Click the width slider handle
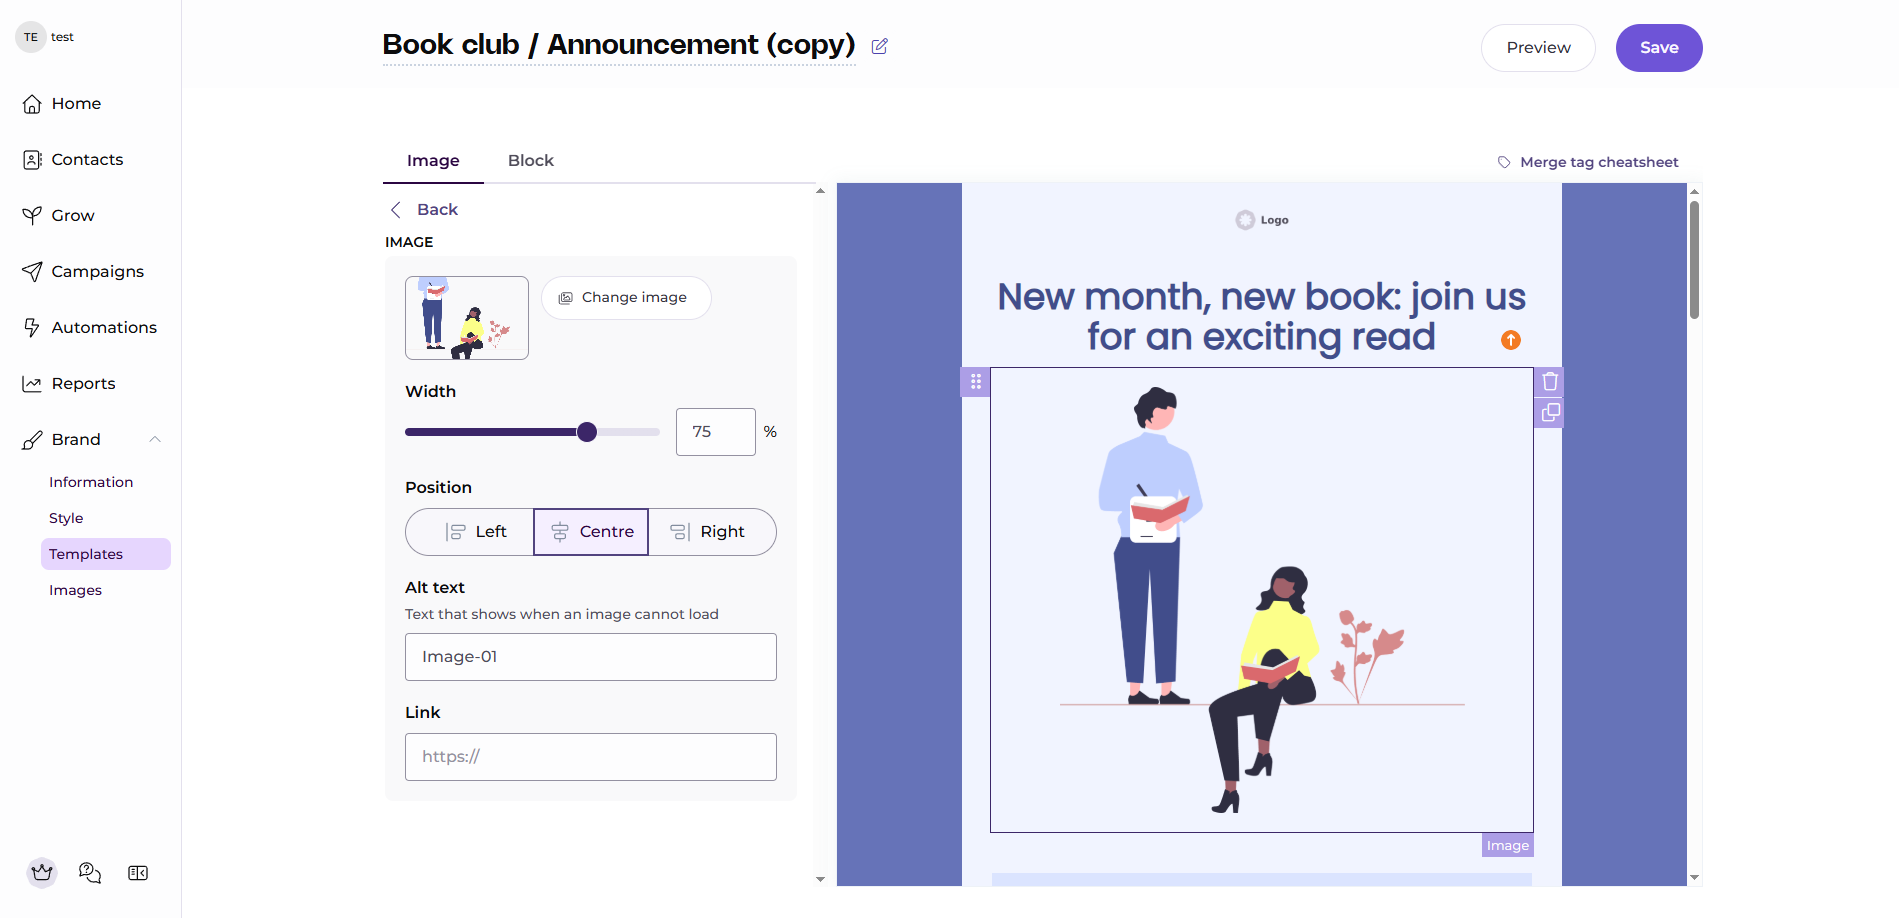This screenshot has width=1899, height=918. click(587, 432)
